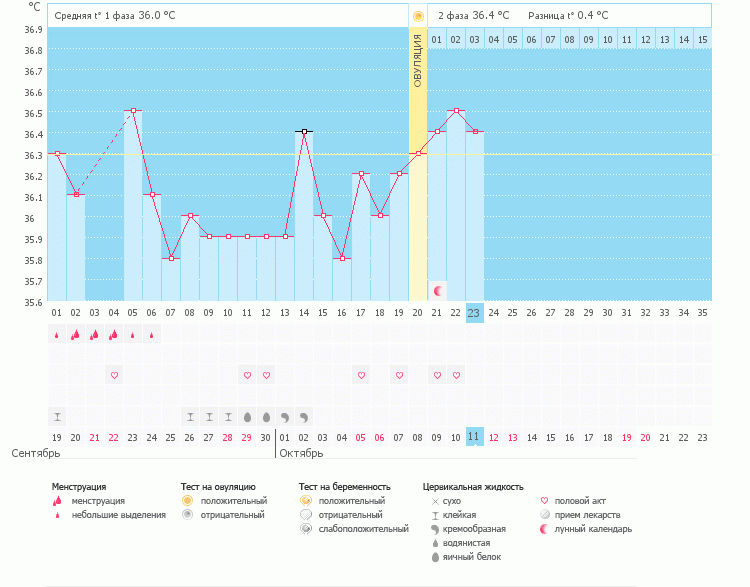750x587 pixels.
Task: Click the ovulation sun icon at chart top
Action: (418, 16)
